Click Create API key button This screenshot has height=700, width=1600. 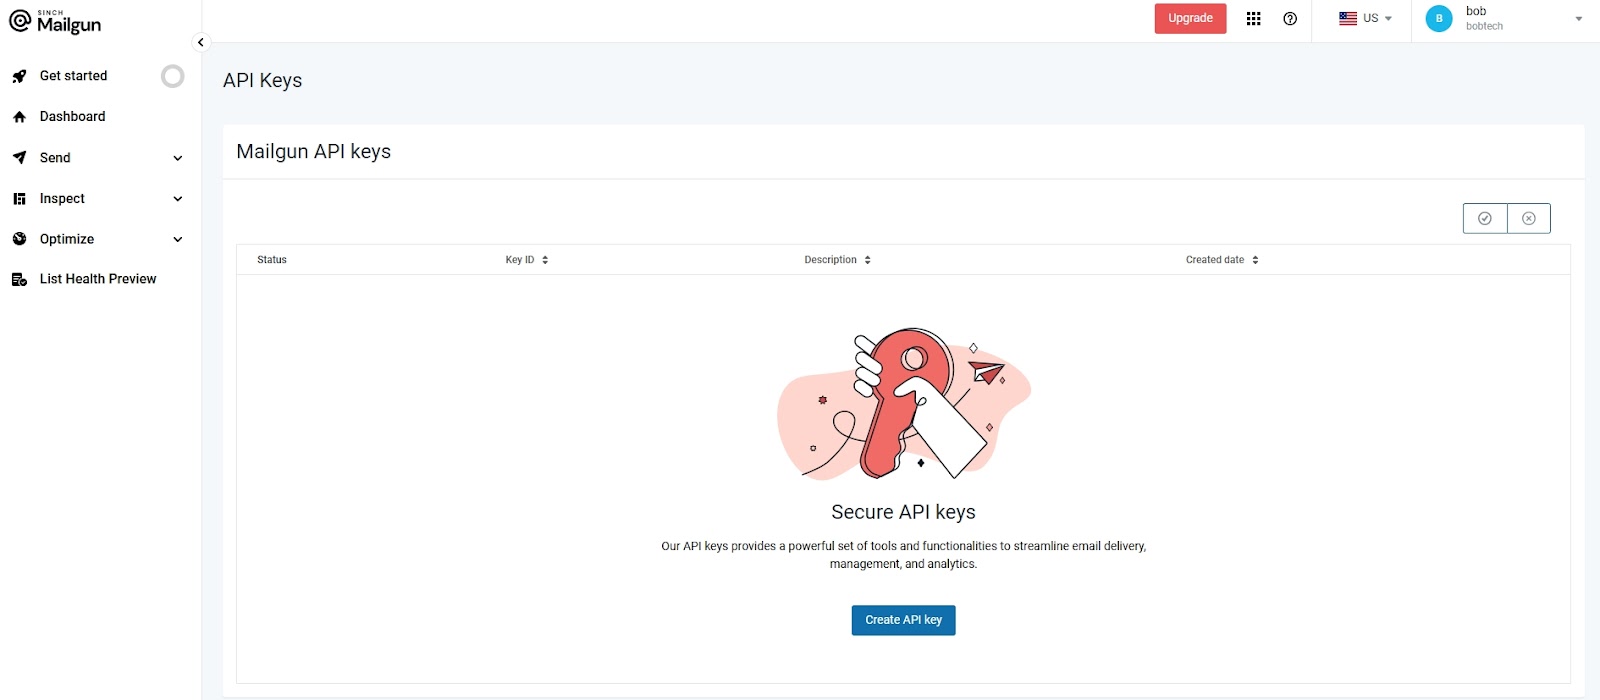903,620
